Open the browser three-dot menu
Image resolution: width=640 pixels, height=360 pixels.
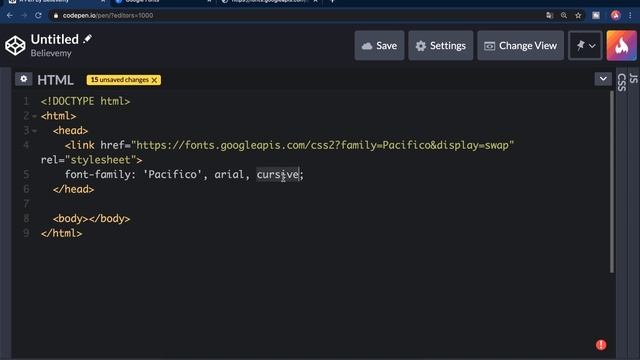(x=630, y=16)
